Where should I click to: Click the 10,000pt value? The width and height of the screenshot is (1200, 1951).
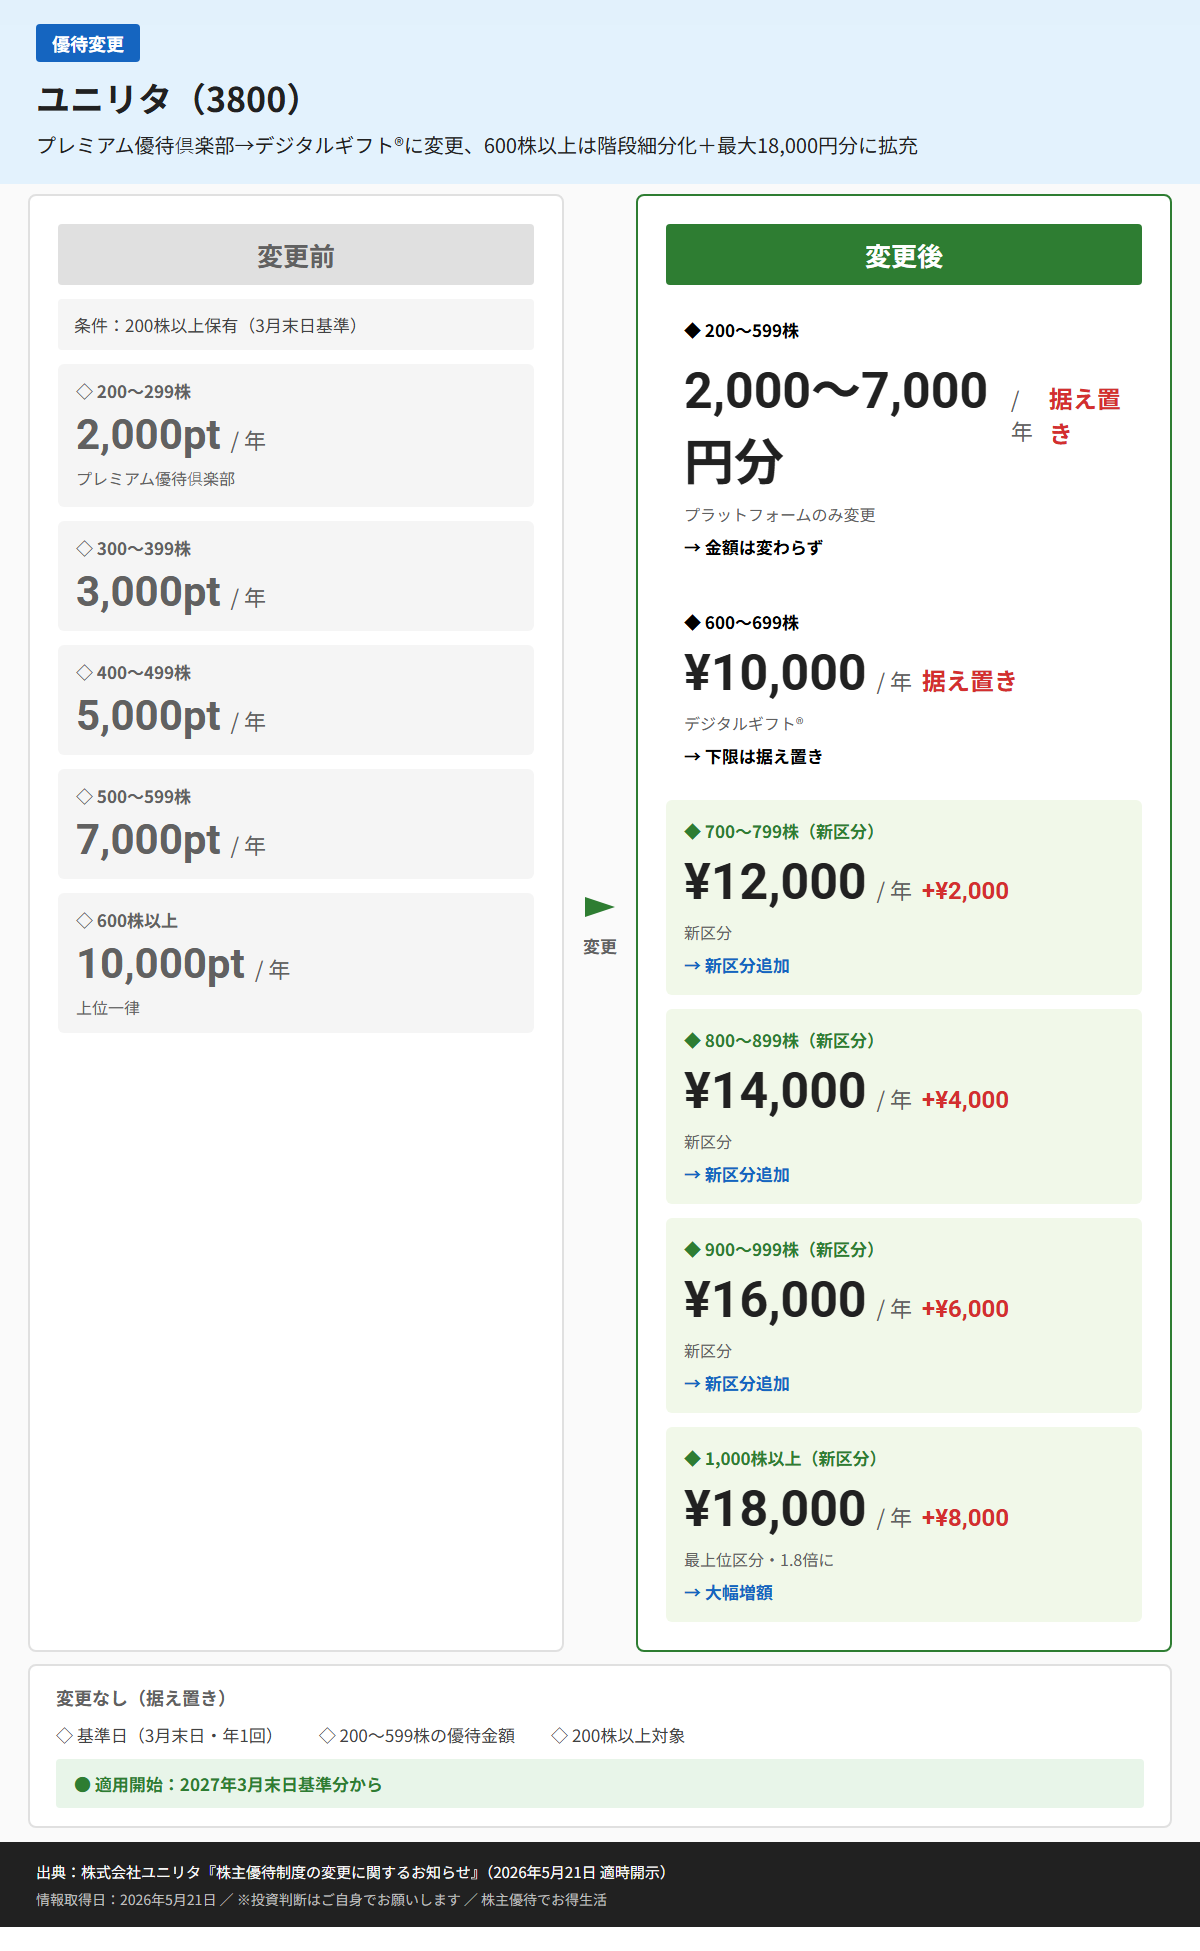160,964
